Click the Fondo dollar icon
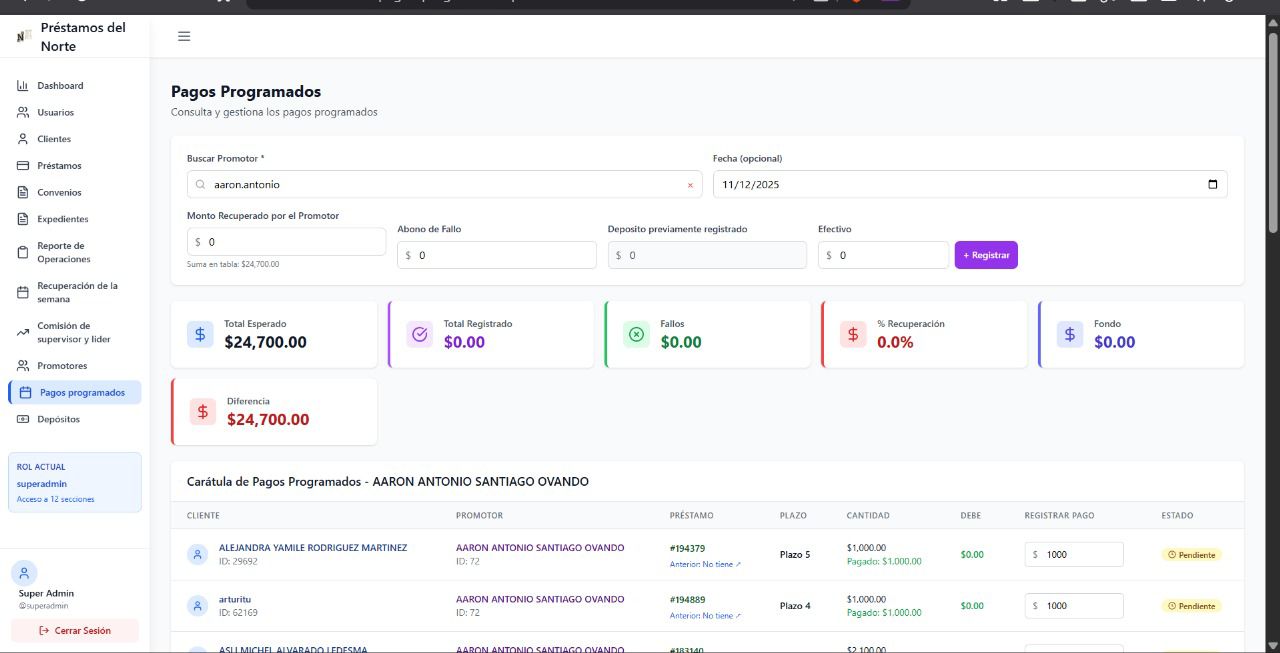Screen dimensions: 1280x653 click(1070, 334)
